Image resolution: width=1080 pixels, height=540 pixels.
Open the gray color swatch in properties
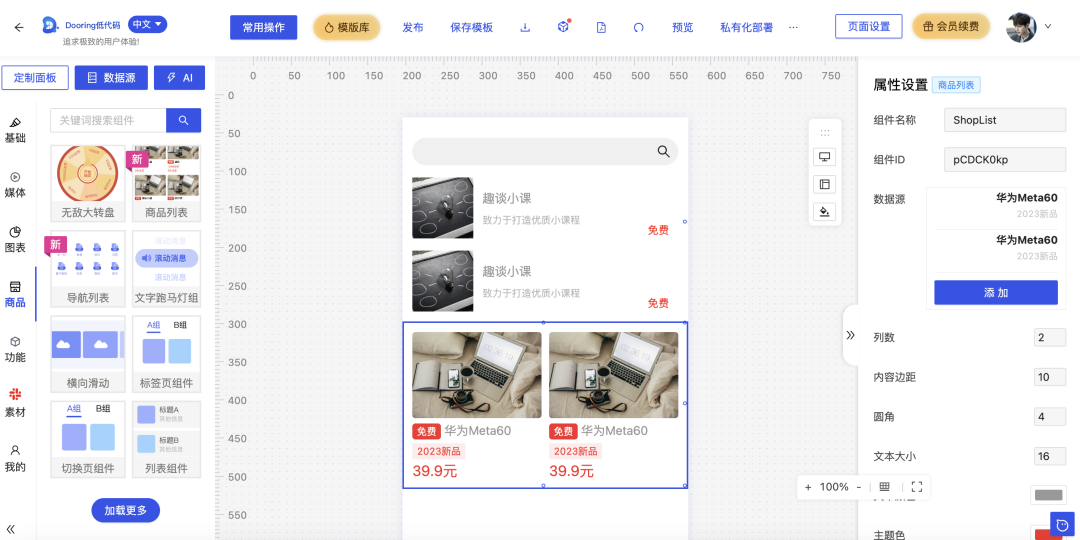[x=1048, y=495]
